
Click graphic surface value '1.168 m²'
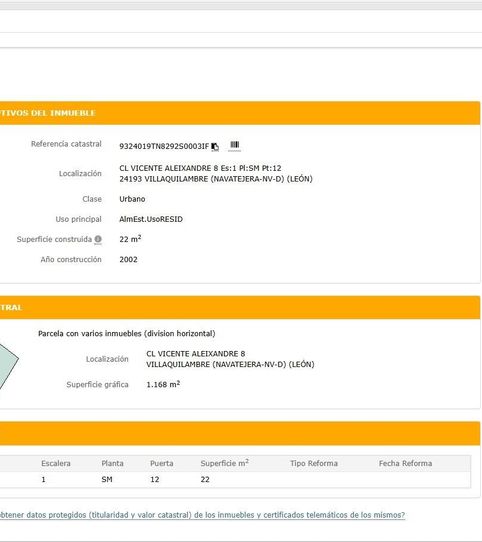tap(163, 384)
